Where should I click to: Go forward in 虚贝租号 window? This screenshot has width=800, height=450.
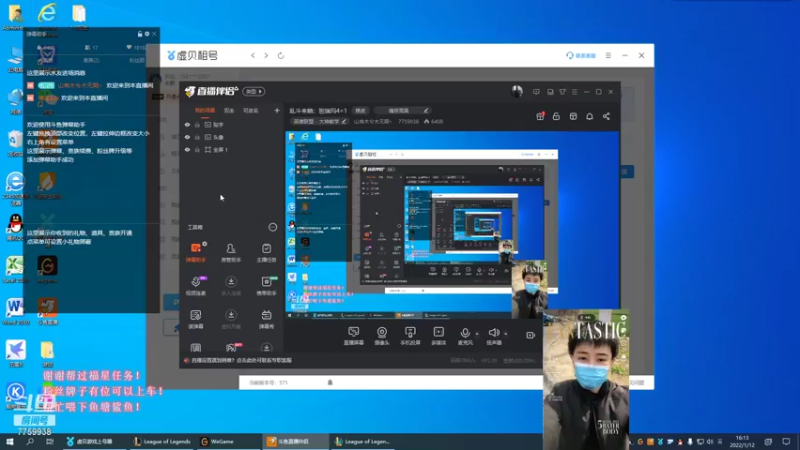266,55
